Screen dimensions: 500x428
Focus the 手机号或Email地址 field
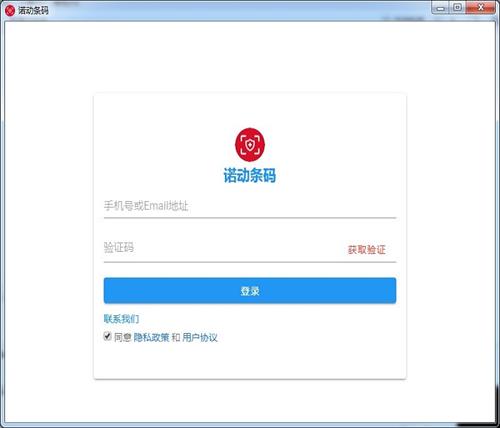click(250, 206)
